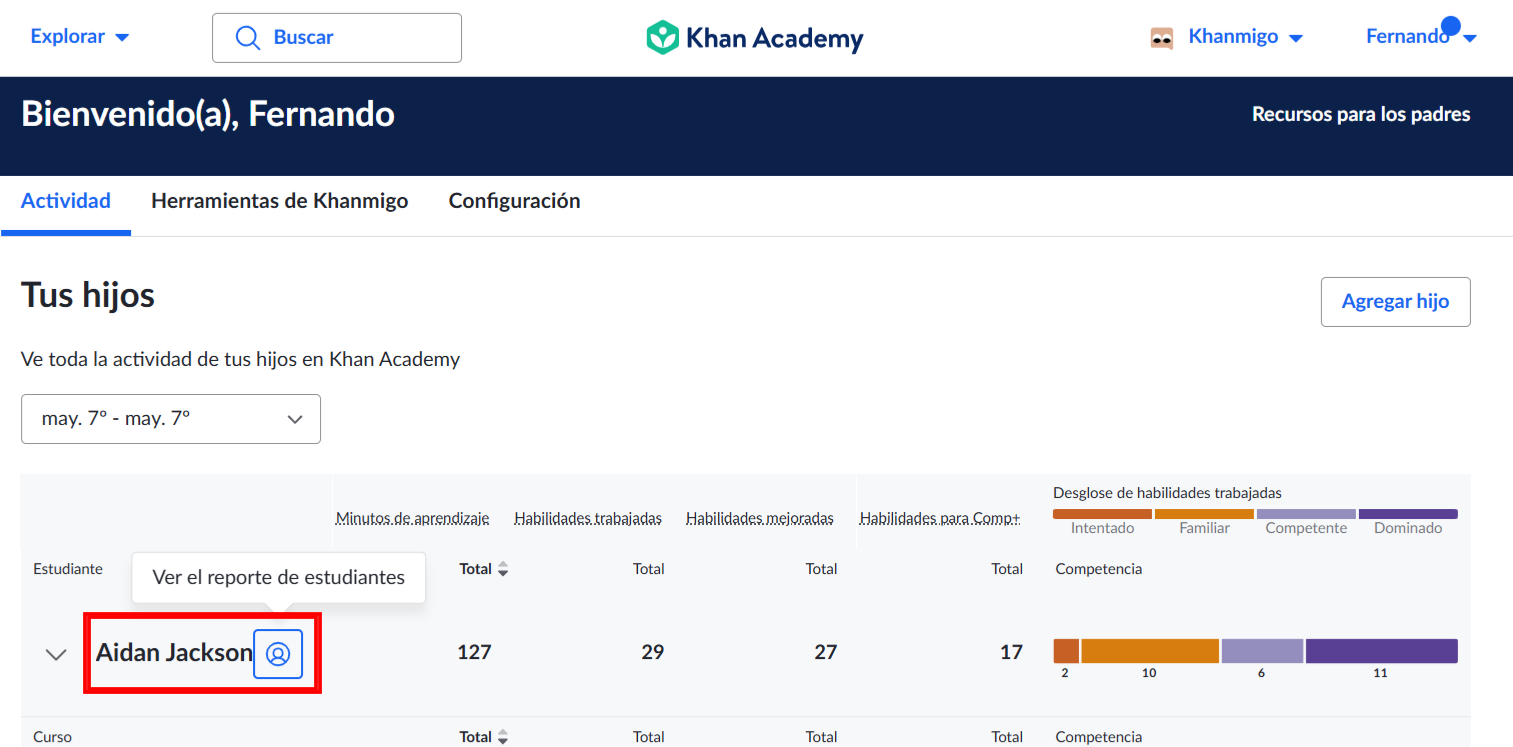Click Habilidades trabajadas column header

(x=588, y=518)
